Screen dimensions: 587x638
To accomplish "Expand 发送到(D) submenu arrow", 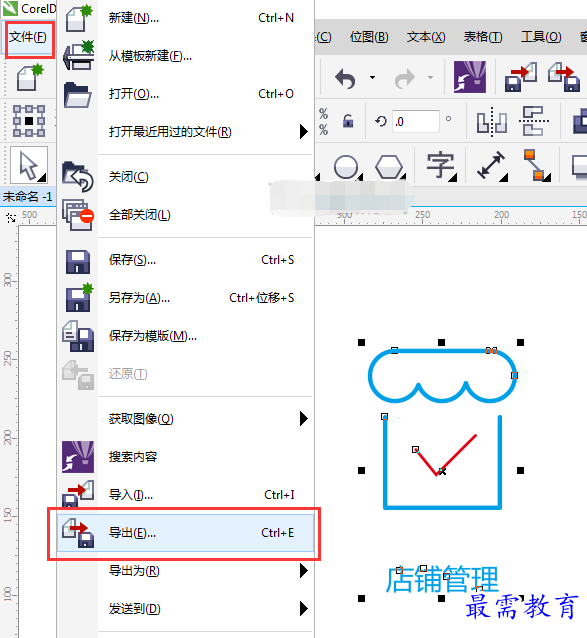I will [x=303, y=609].
